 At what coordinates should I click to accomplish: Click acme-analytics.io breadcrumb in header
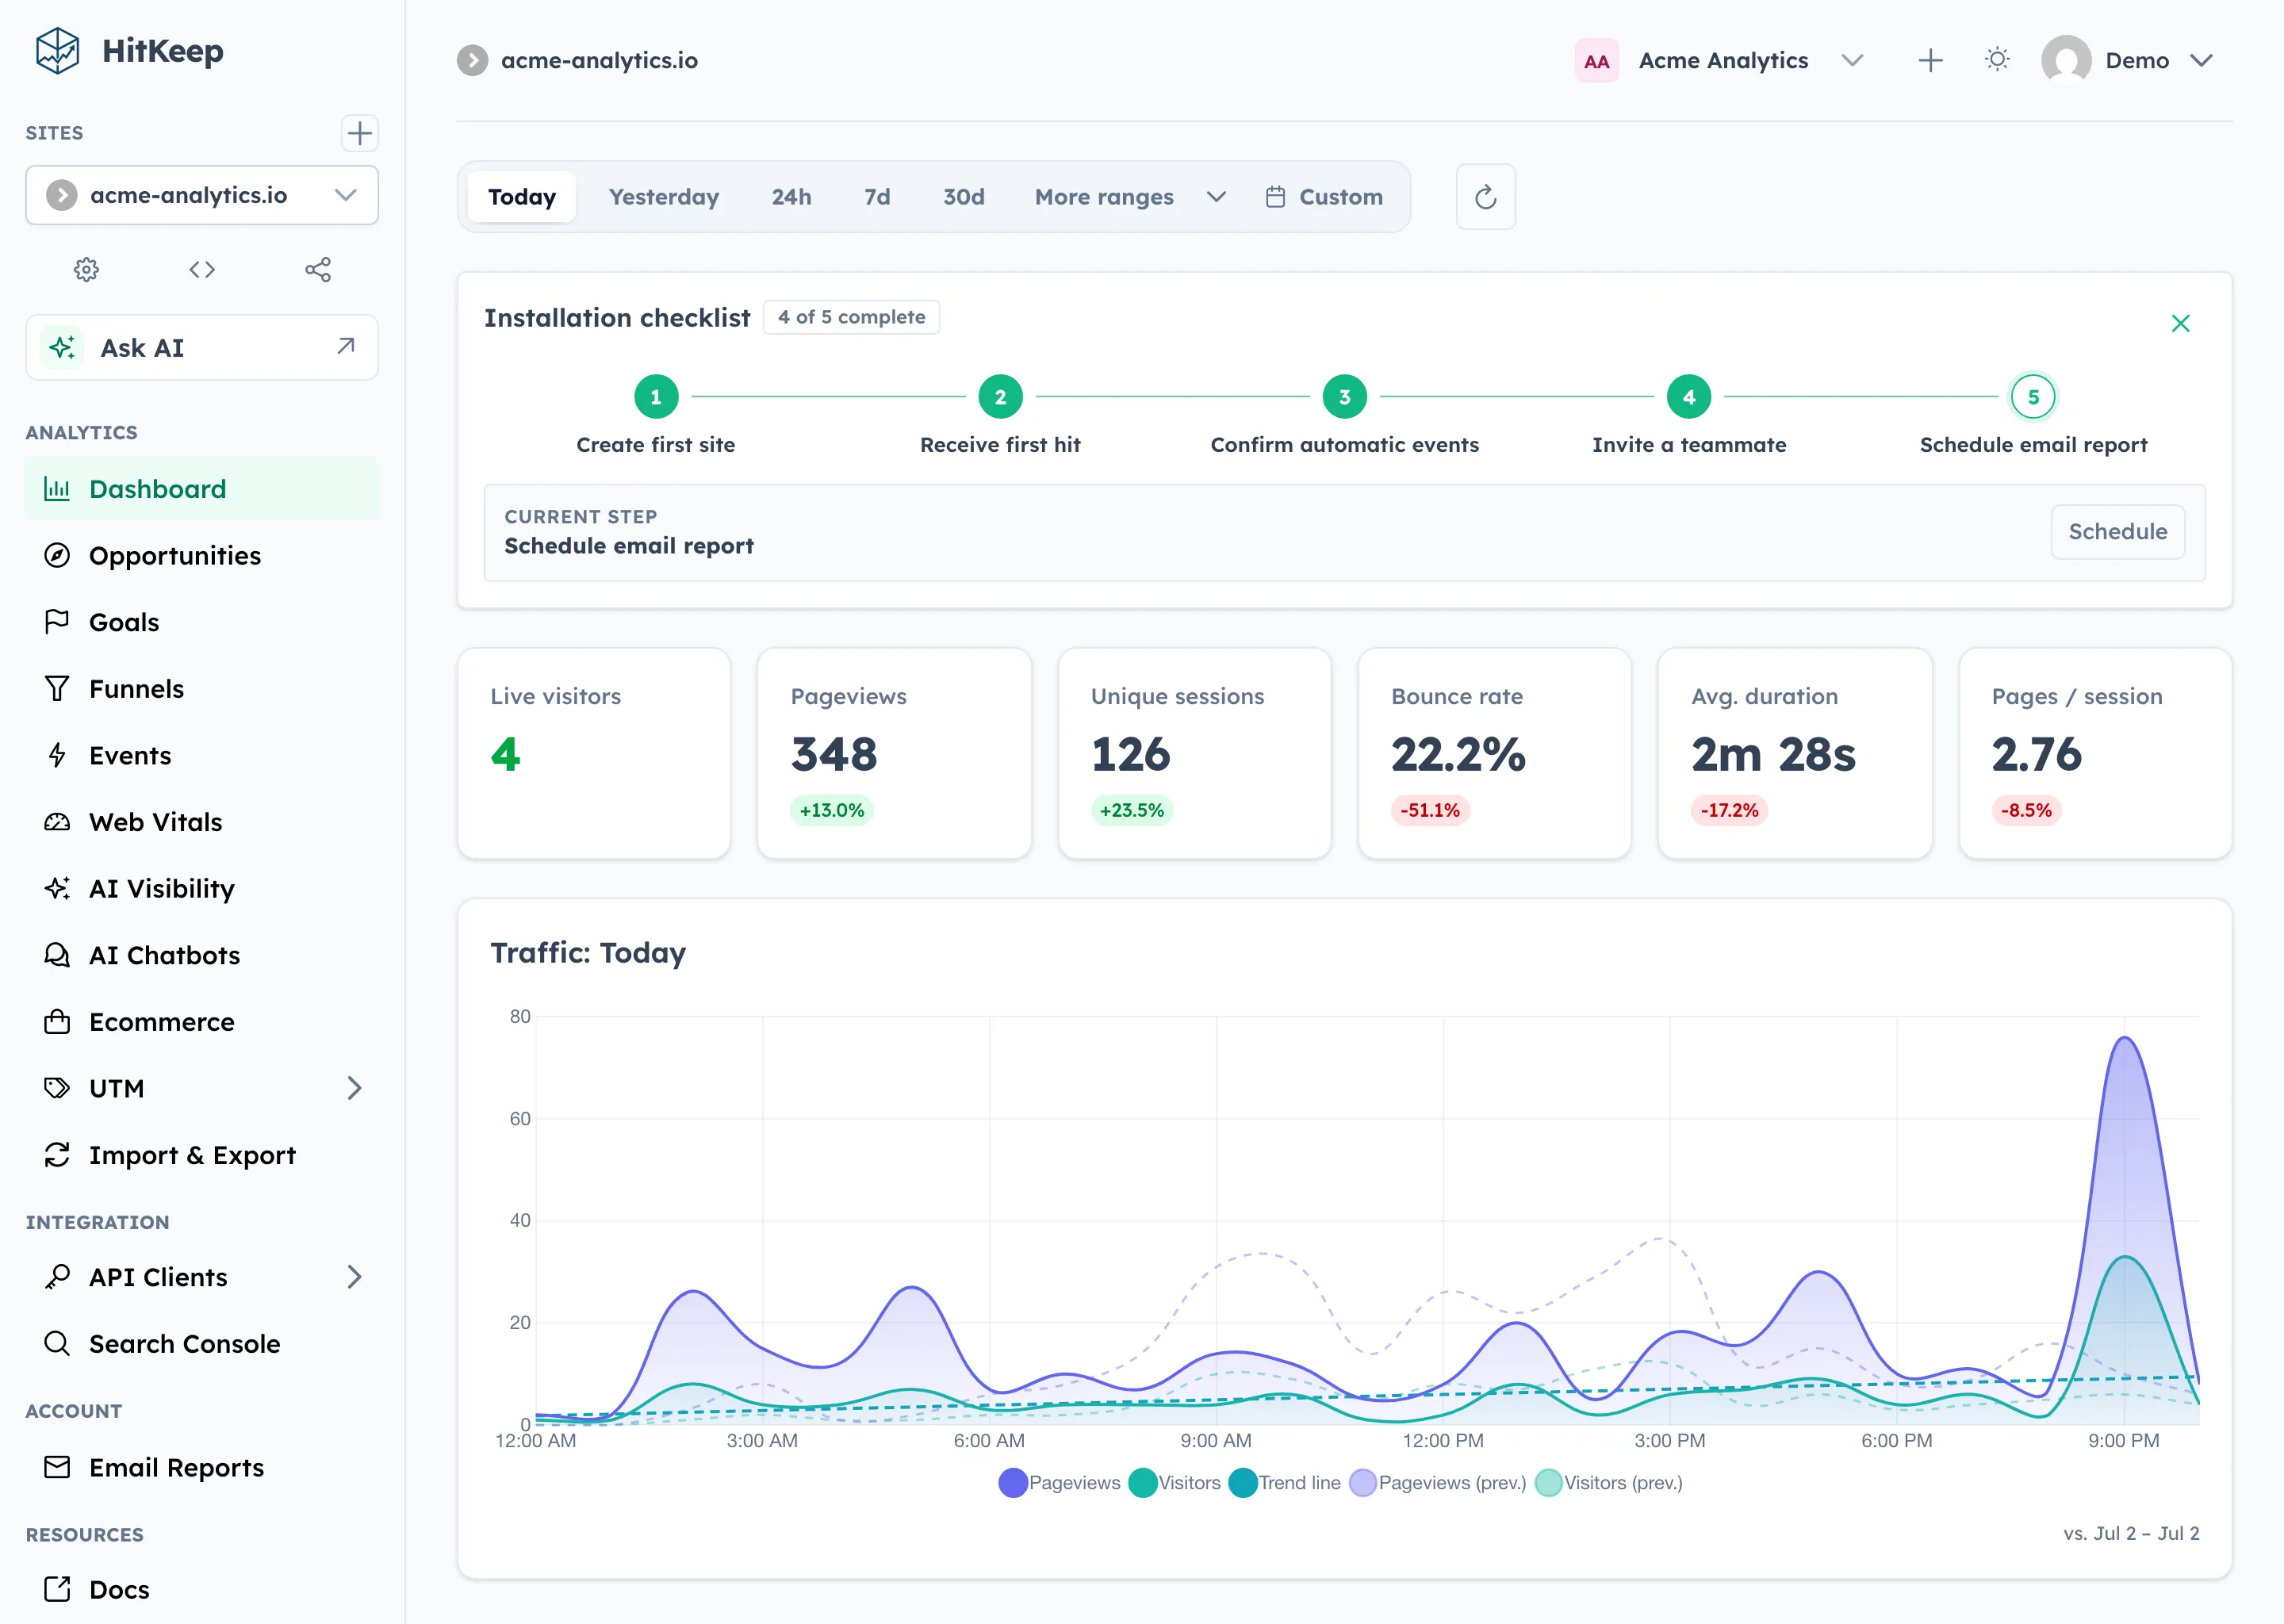tap(578, 60)
